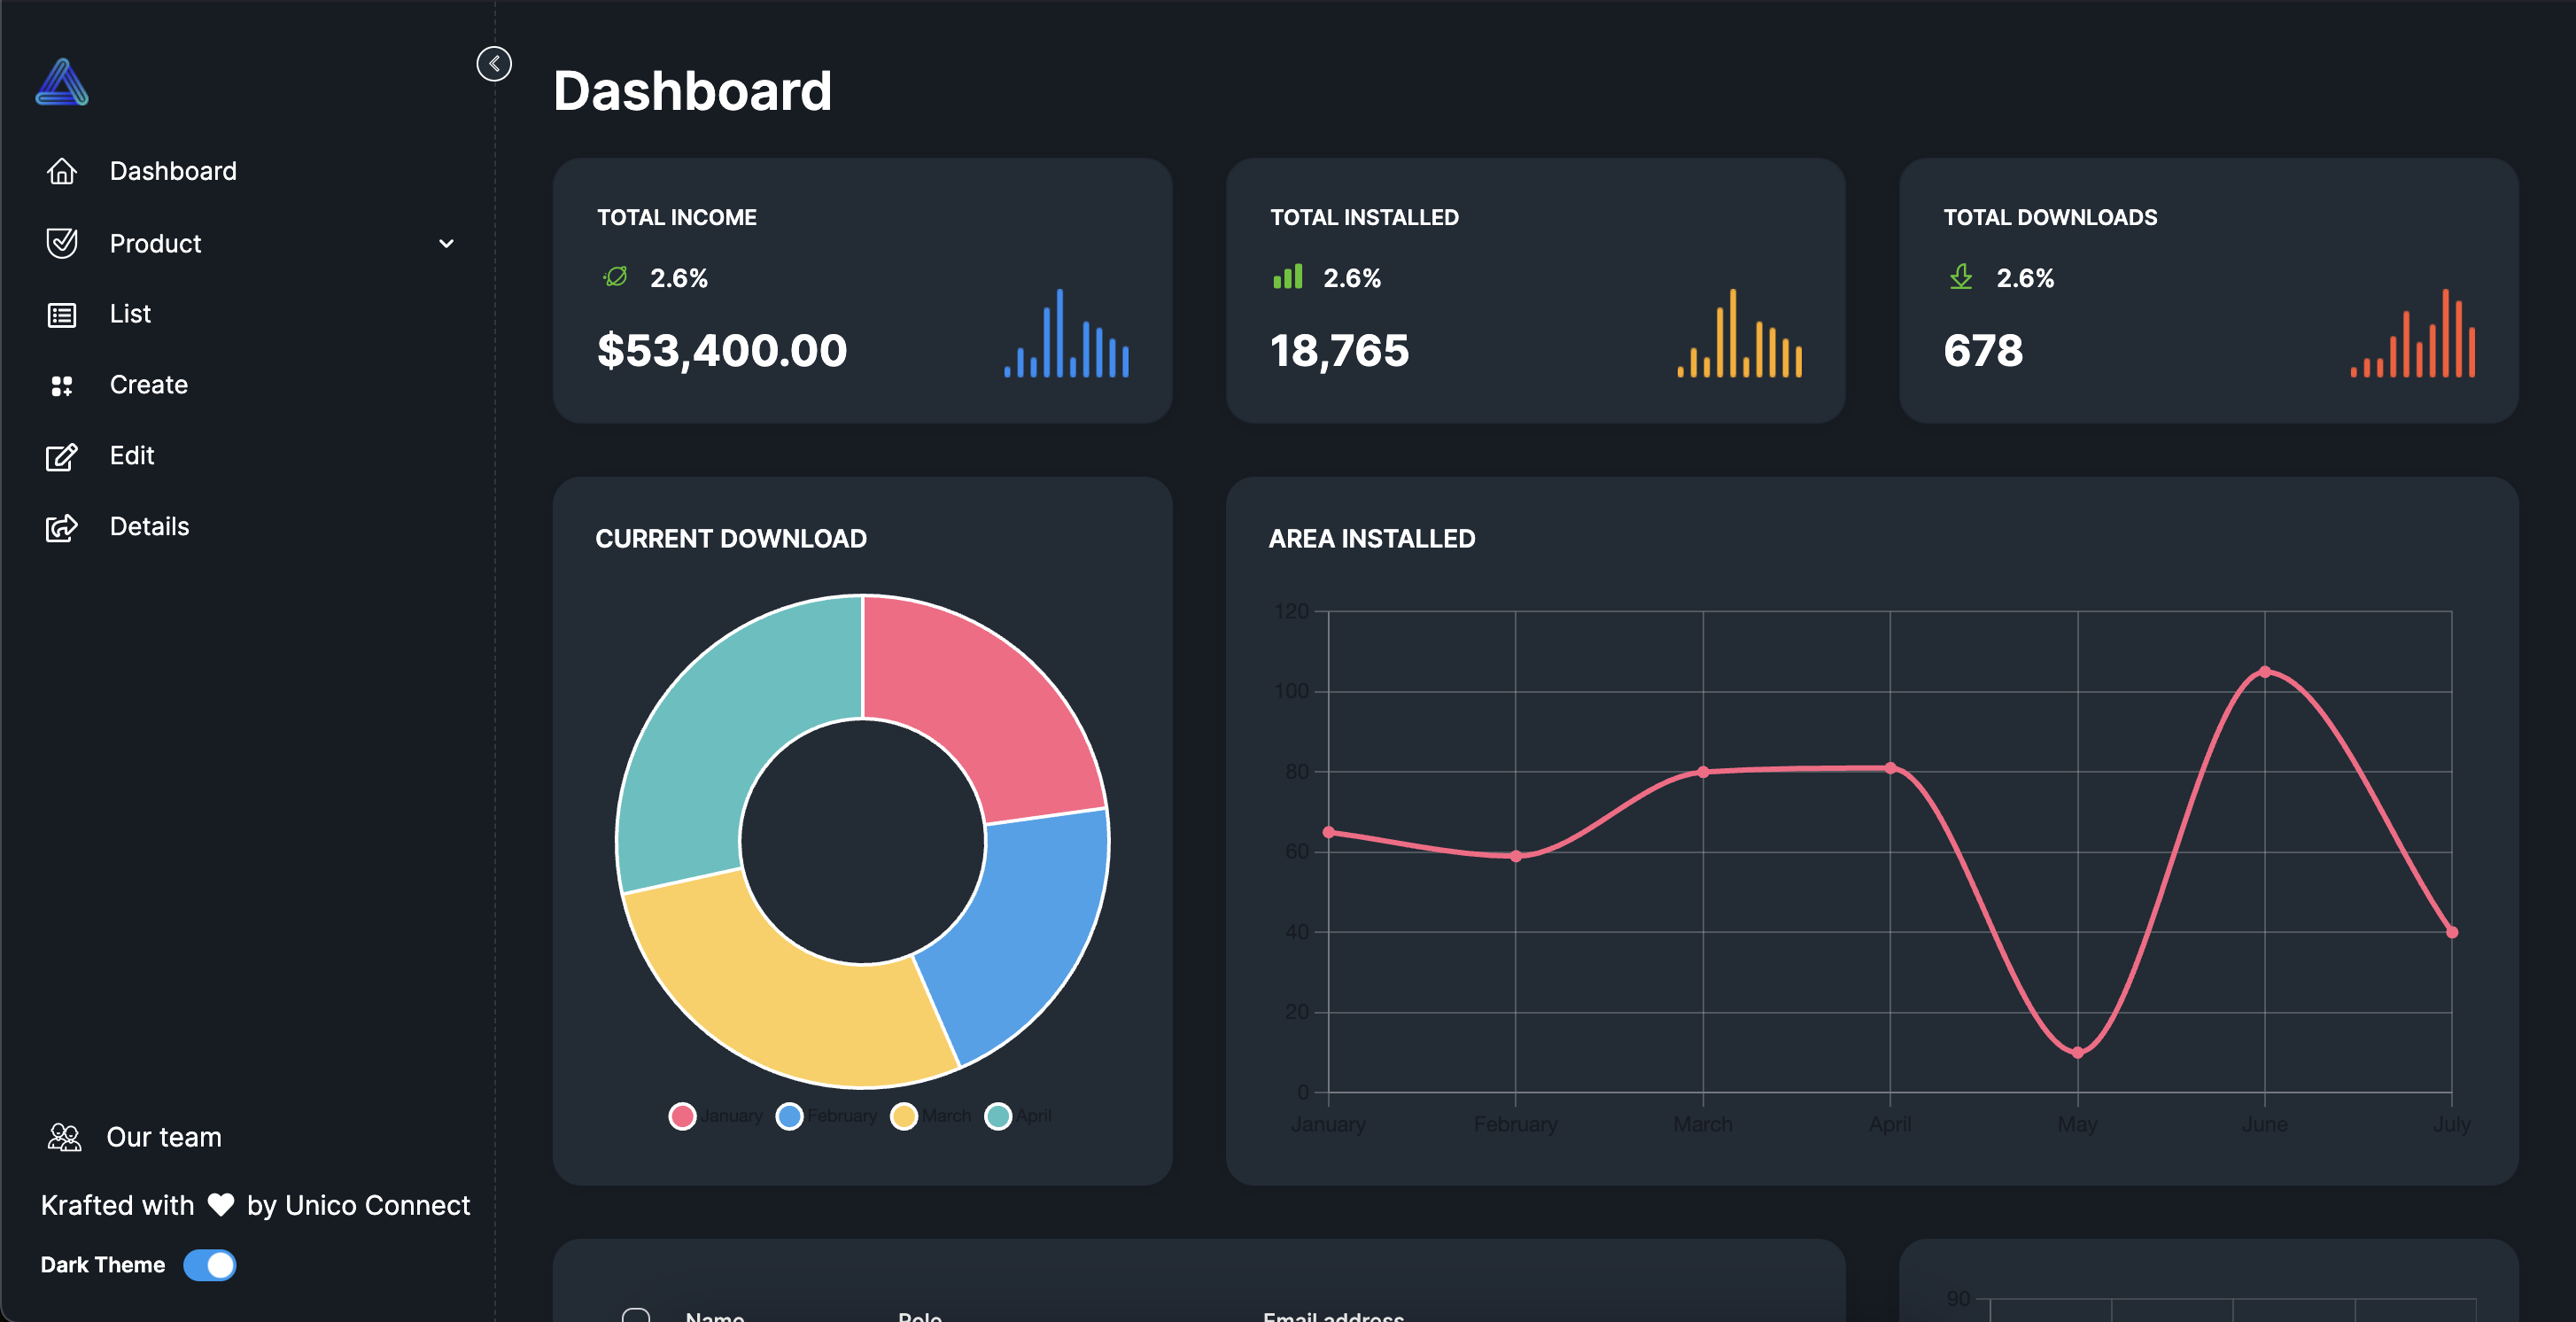Collapse the sidebar with the chevron button
This screenshot has width=2576, height=1322.
point(494,64)
